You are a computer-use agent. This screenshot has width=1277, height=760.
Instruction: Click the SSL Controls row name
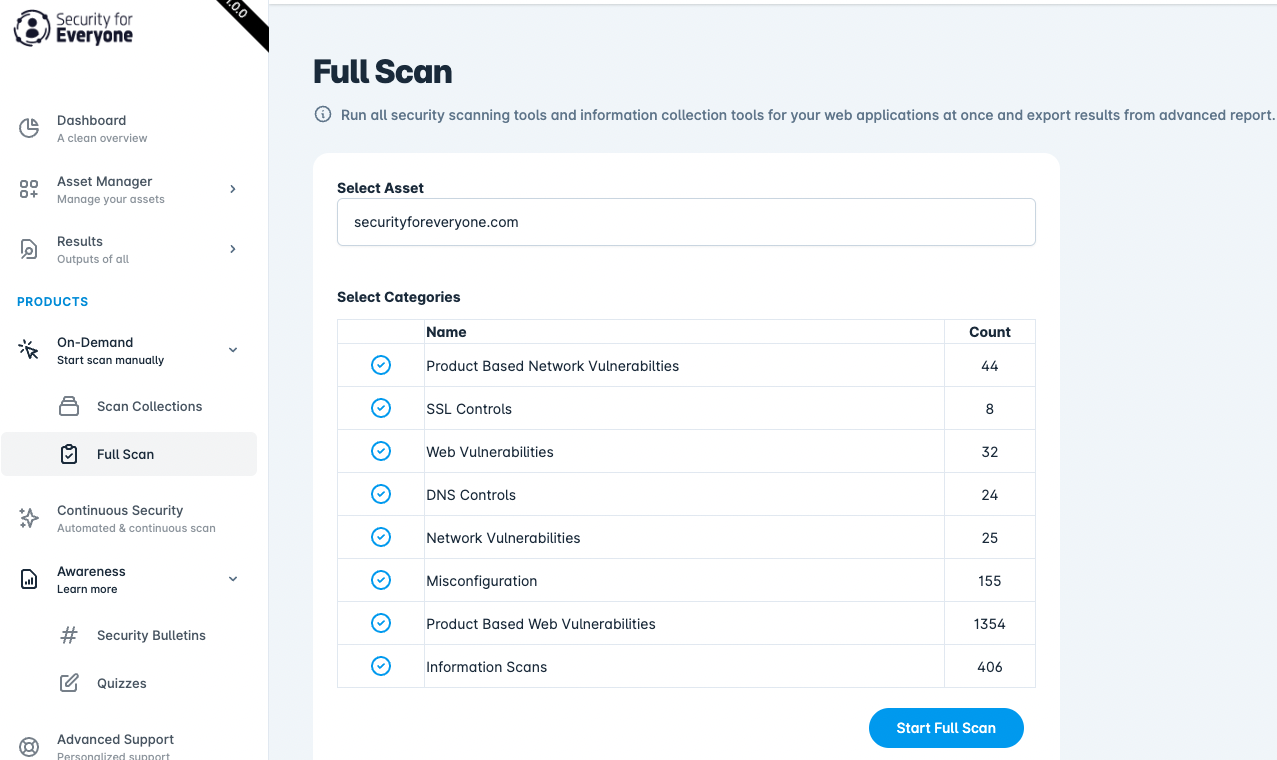(x=469, y=409)
